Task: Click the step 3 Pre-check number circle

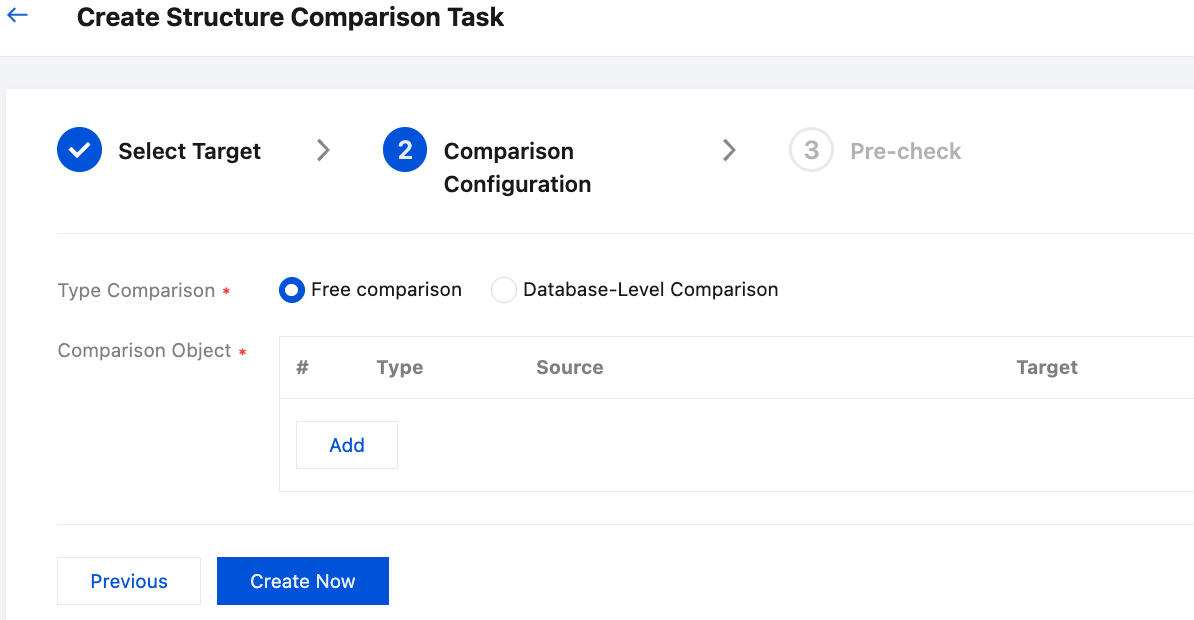Action: (811, 151)
